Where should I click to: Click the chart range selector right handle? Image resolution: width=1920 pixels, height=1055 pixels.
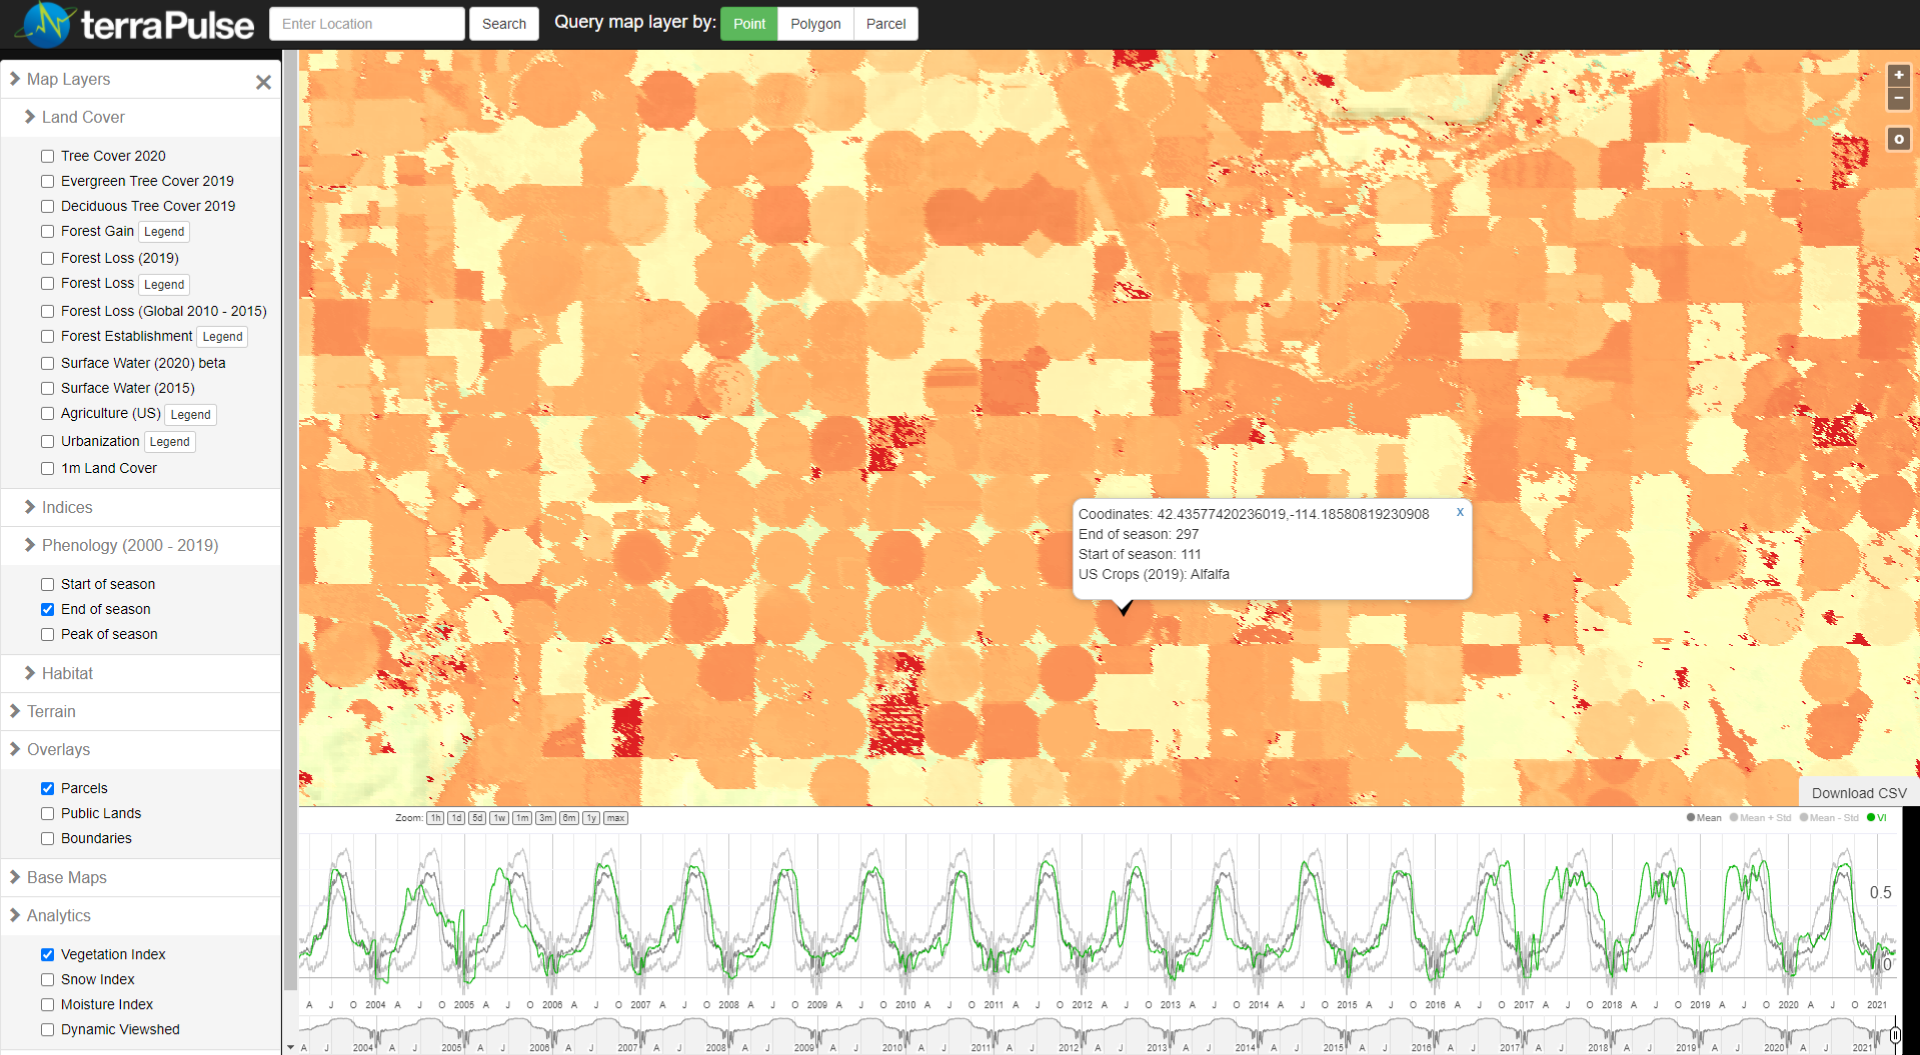coord(1895,1036)
